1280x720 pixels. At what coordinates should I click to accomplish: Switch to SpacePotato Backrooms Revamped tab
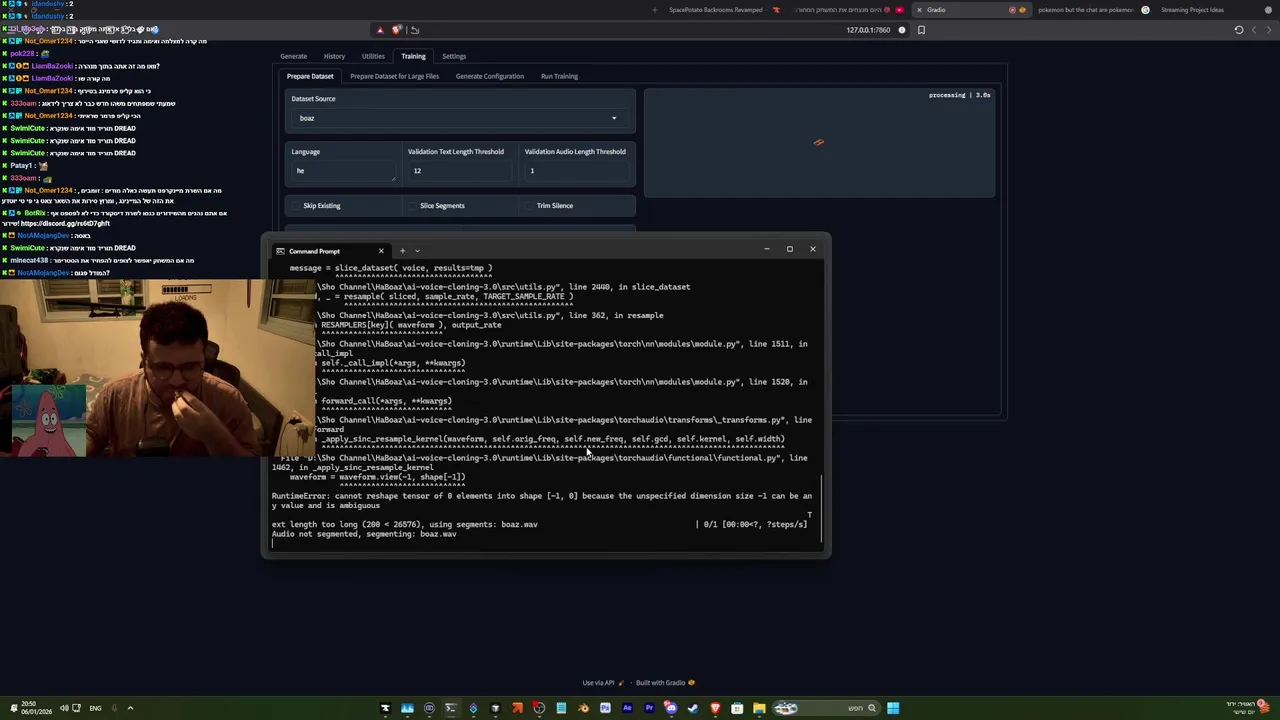click(724, 10)
